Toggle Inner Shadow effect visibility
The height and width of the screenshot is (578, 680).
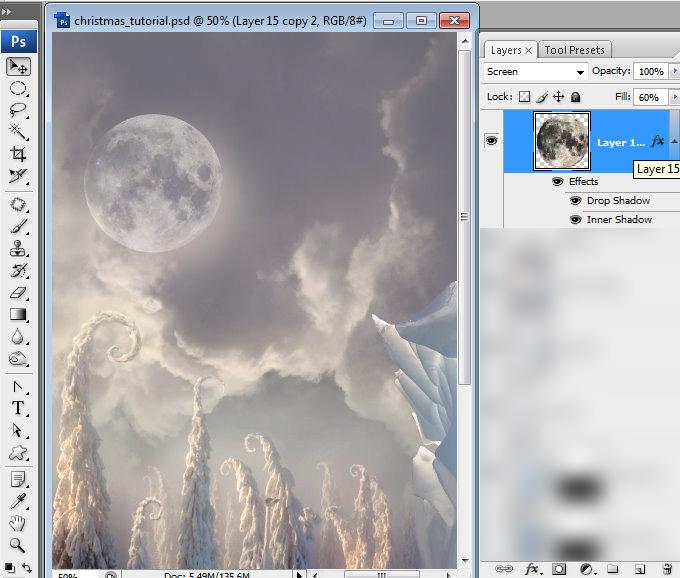point(575,220)
